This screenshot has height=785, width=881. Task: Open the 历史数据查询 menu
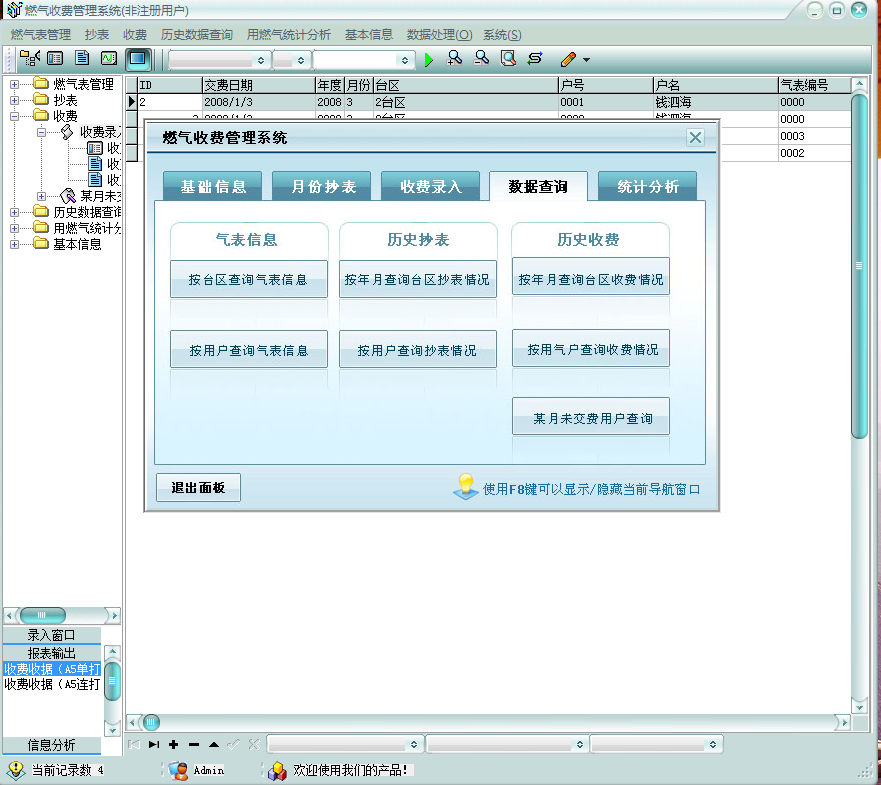(x=197, y=35)
